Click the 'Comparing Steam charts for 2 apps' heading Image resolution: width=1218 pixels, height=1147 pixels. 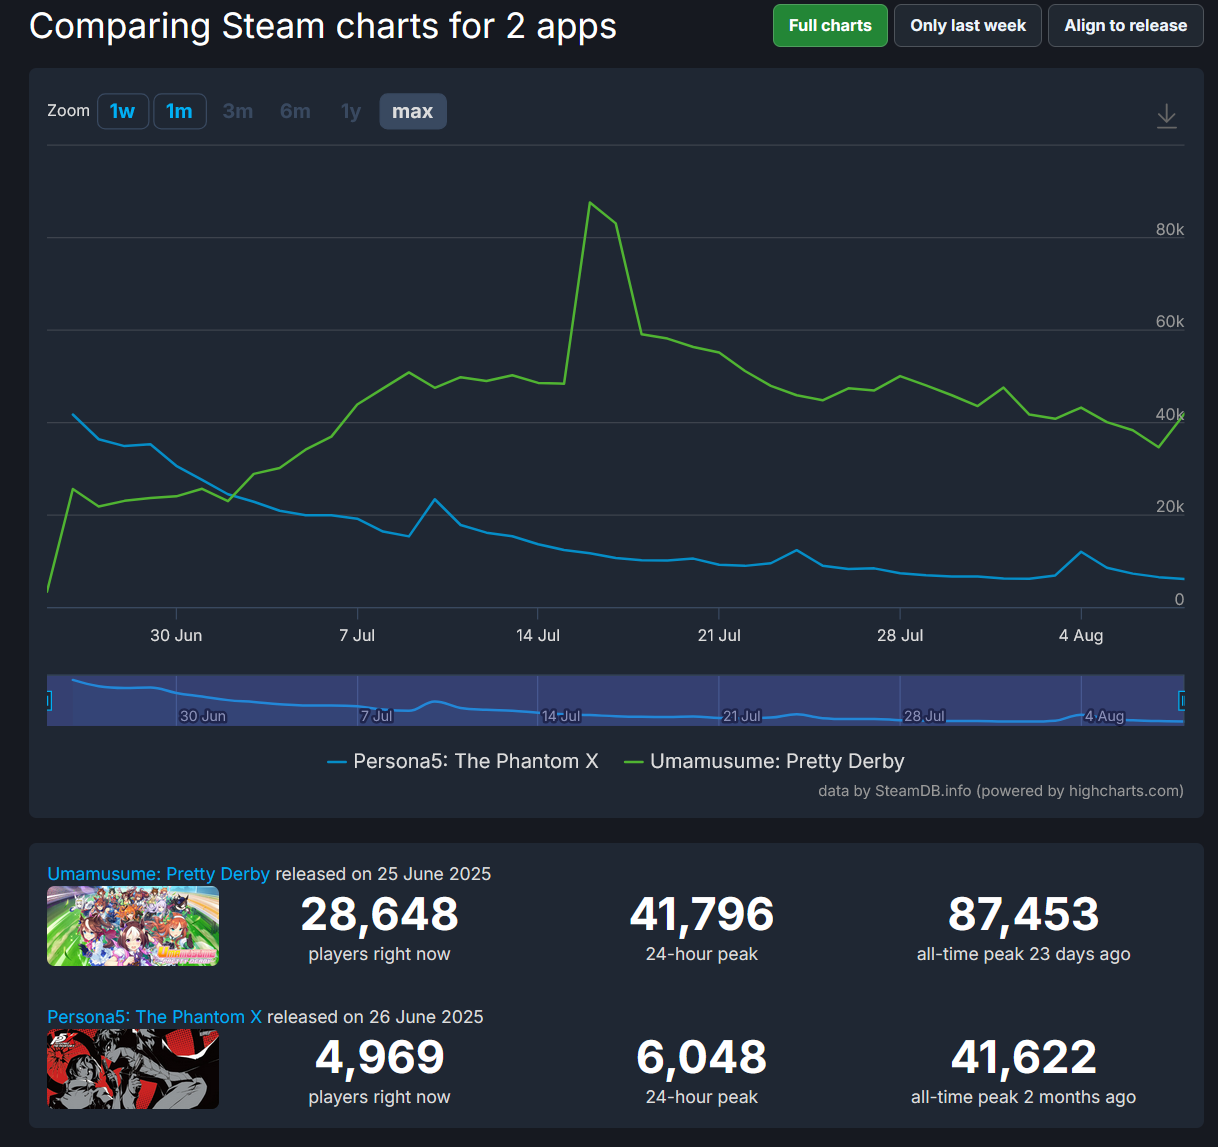[323, 26]
